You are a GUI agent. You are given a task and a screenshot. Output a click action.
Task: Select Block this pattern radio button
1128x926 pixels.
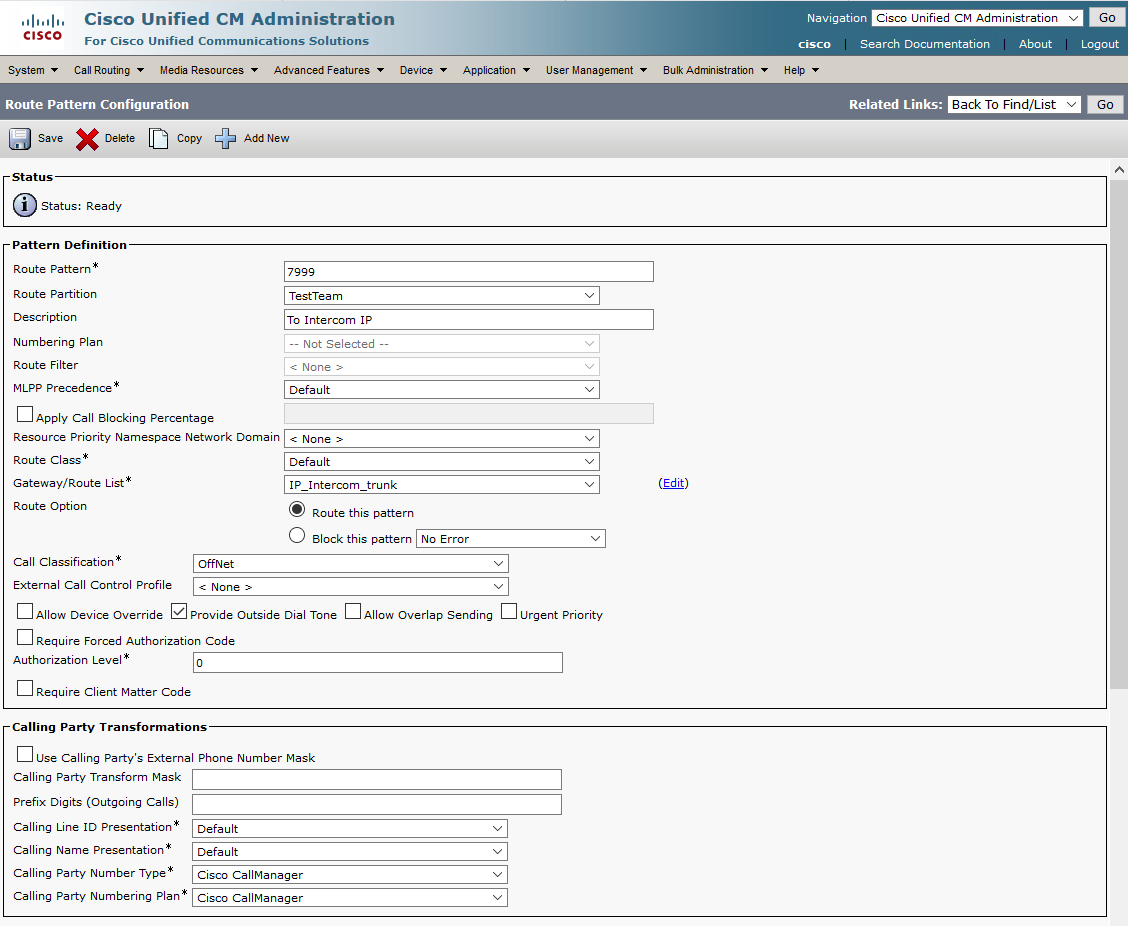(x=297, y=536)
